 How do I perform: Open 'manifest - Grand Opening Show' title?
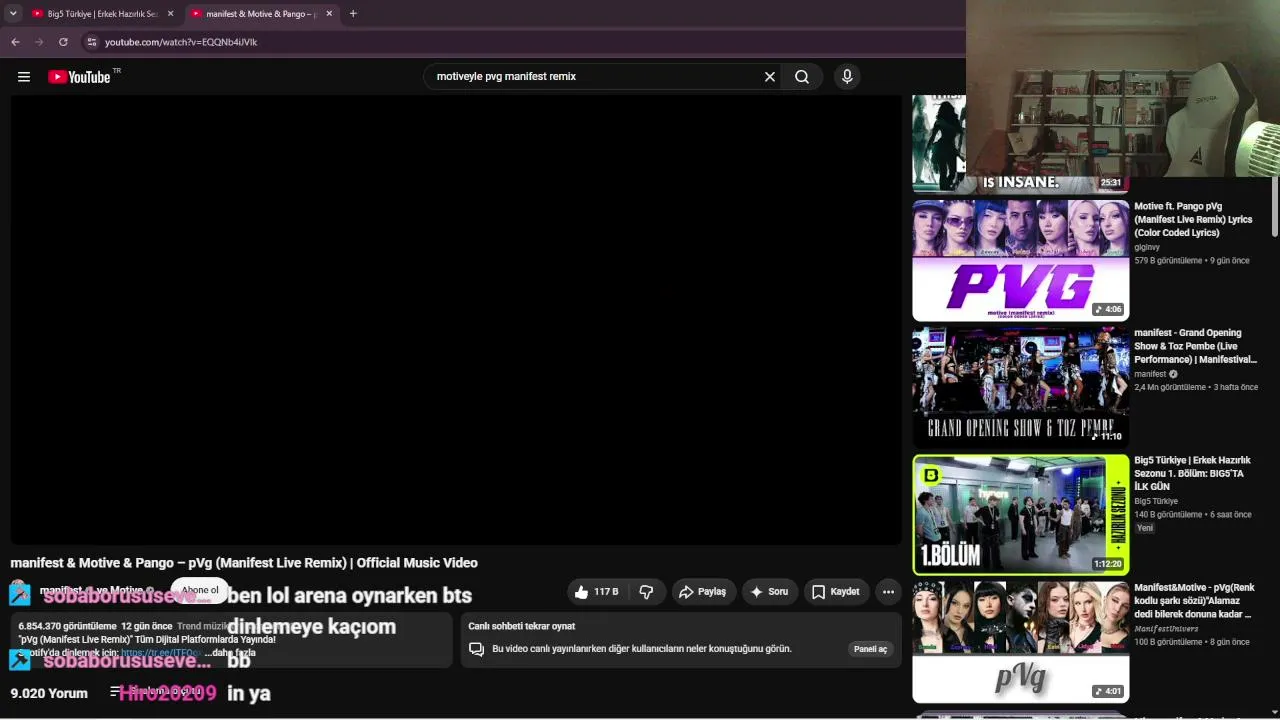(x=1195, y=346)
